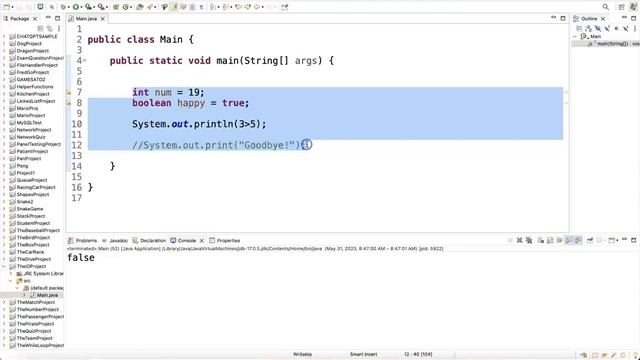This screenshot has height=360, width=640.
Task: Click the New Java Package icon
Action: click(116, 7)
